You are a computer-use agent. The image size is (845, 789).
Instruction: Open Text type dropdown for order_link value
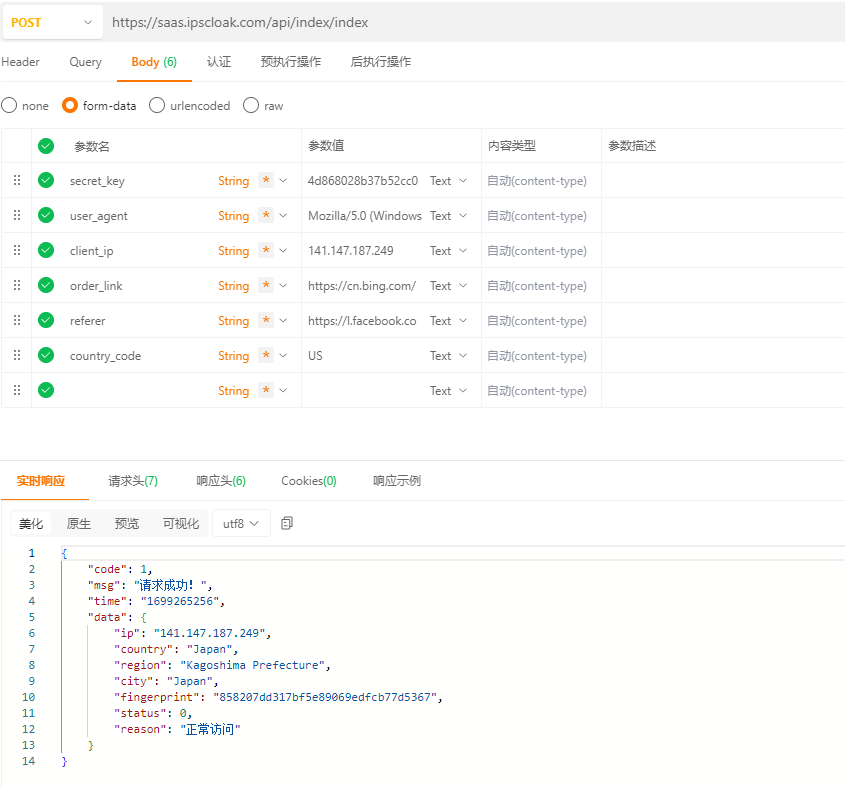tap(448, 286)
